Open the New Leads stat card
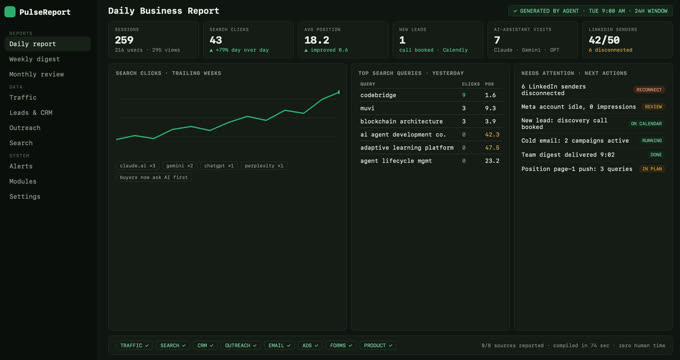 [x=438, y=40]
